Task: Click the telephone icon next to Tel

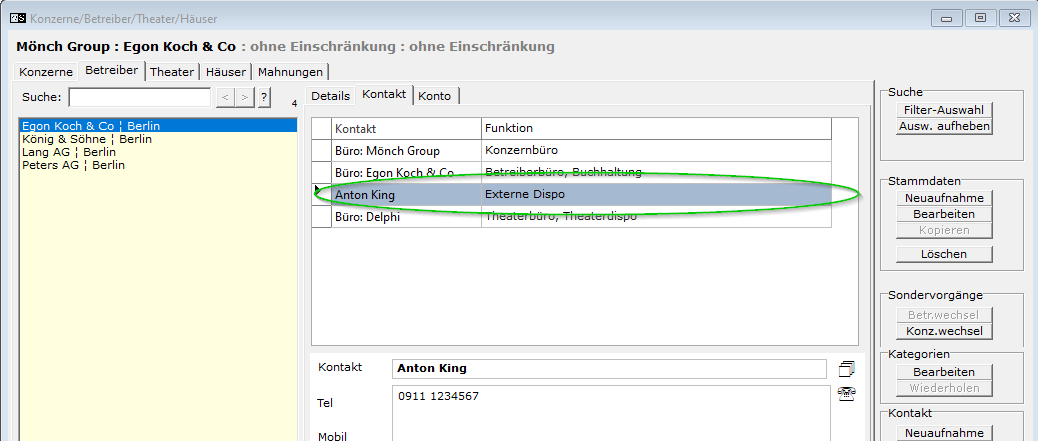Action: (847, 394)
